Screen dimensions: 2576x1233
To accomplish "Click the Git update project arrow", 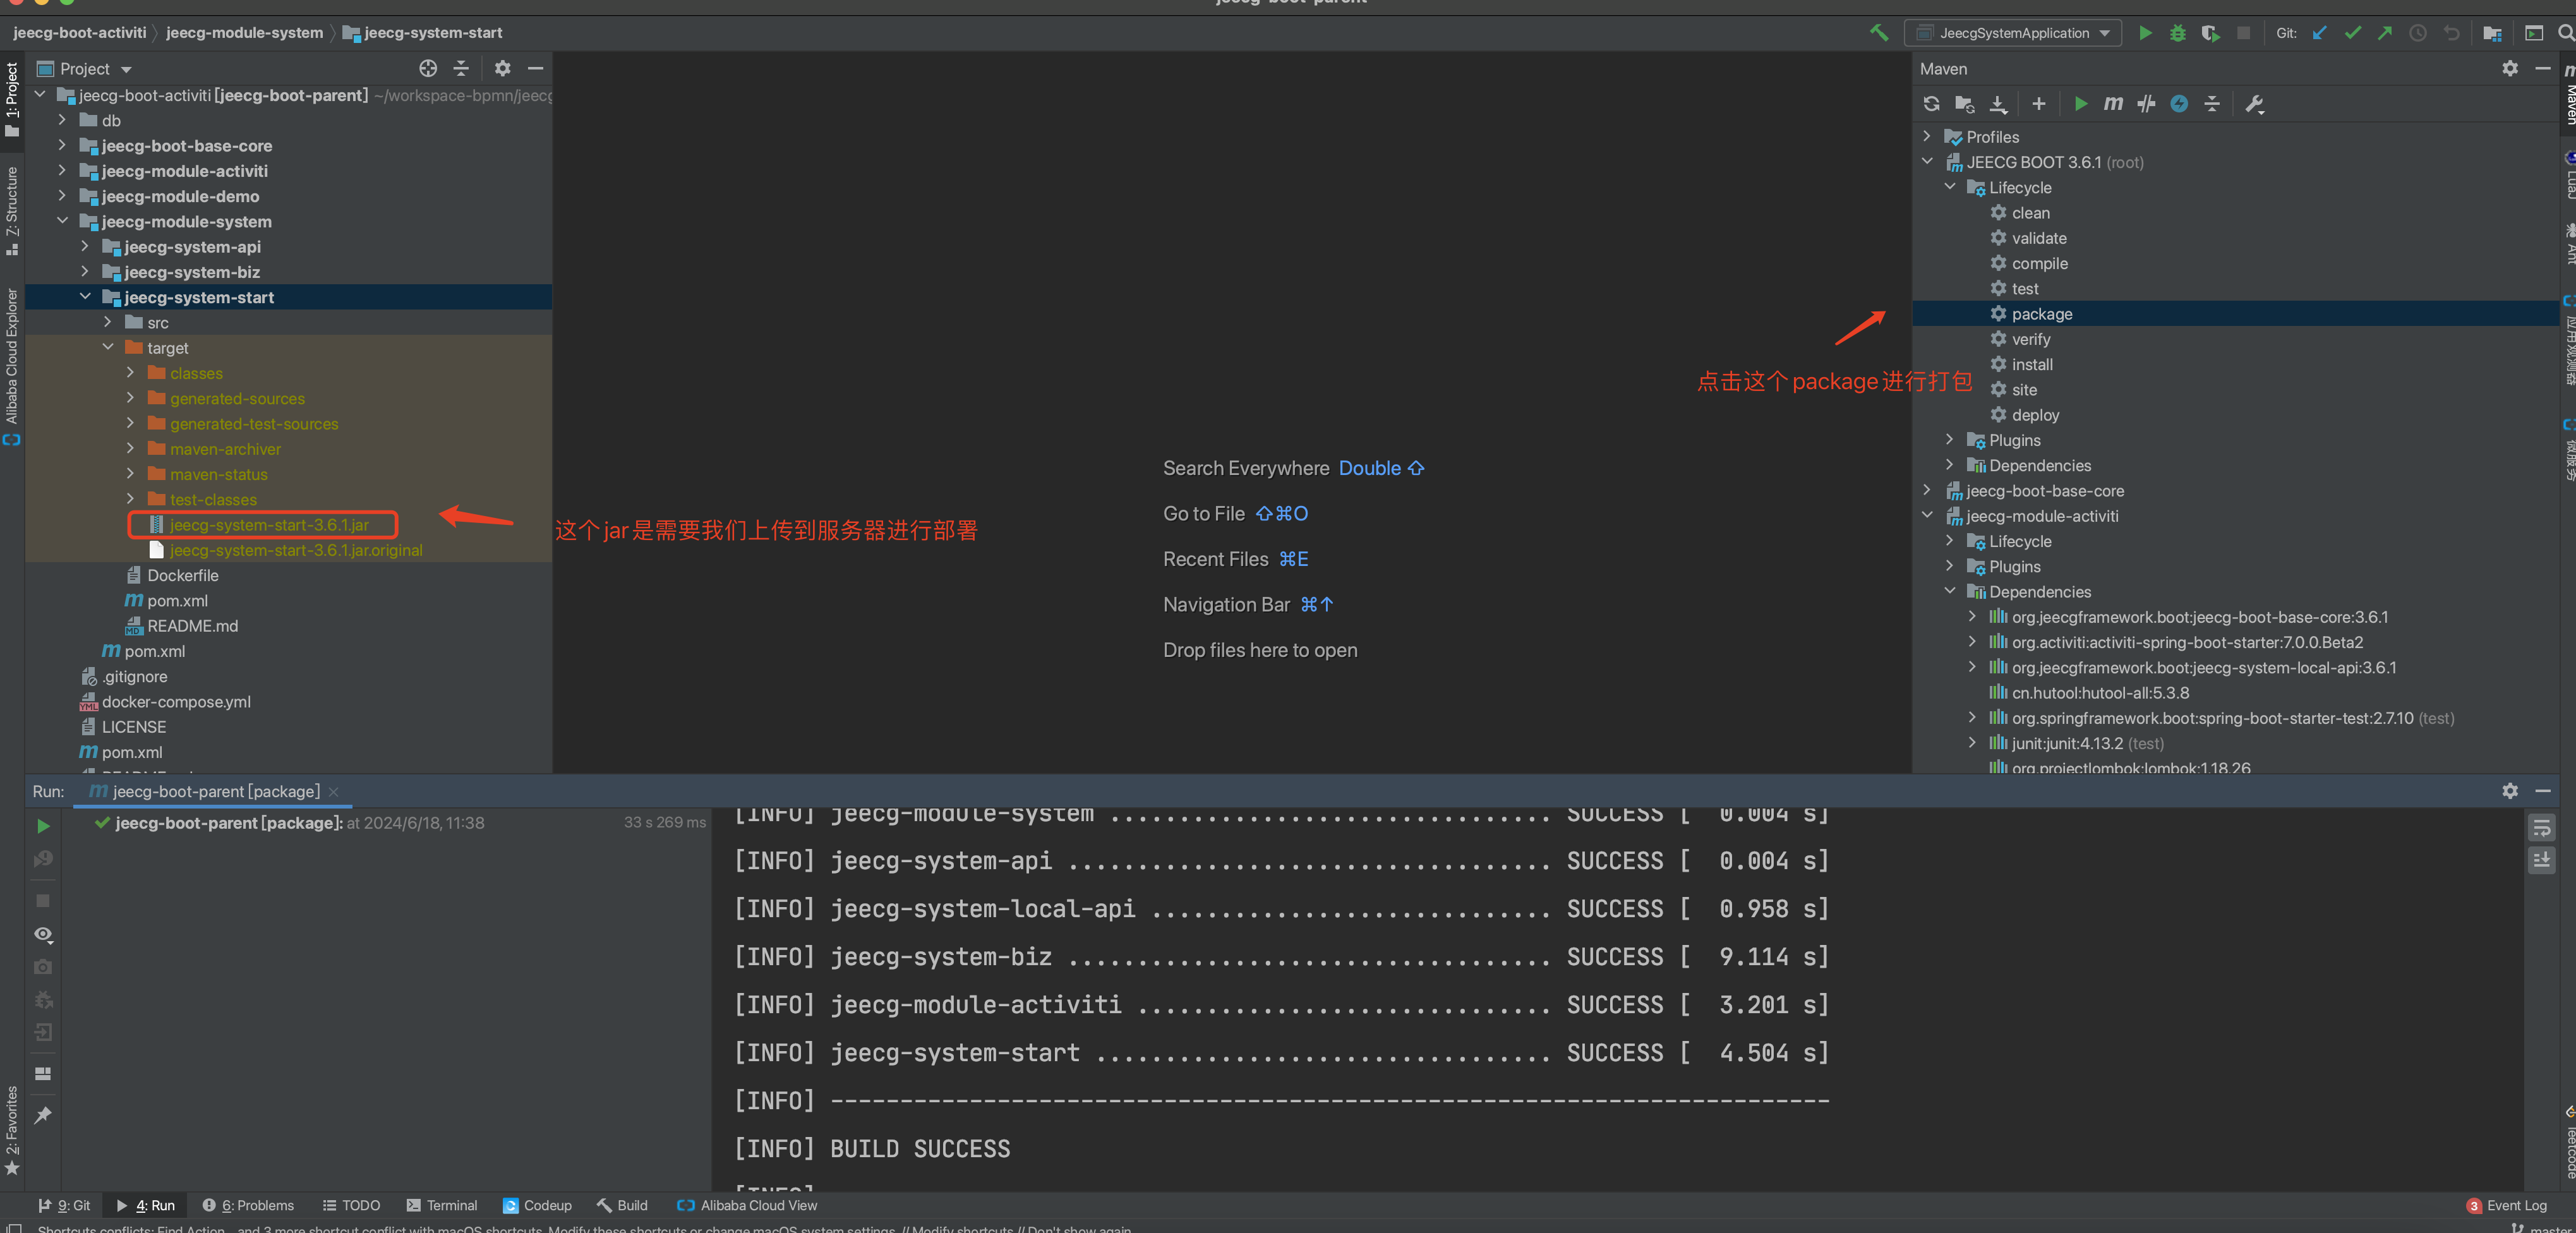I will coord(2320,33).
